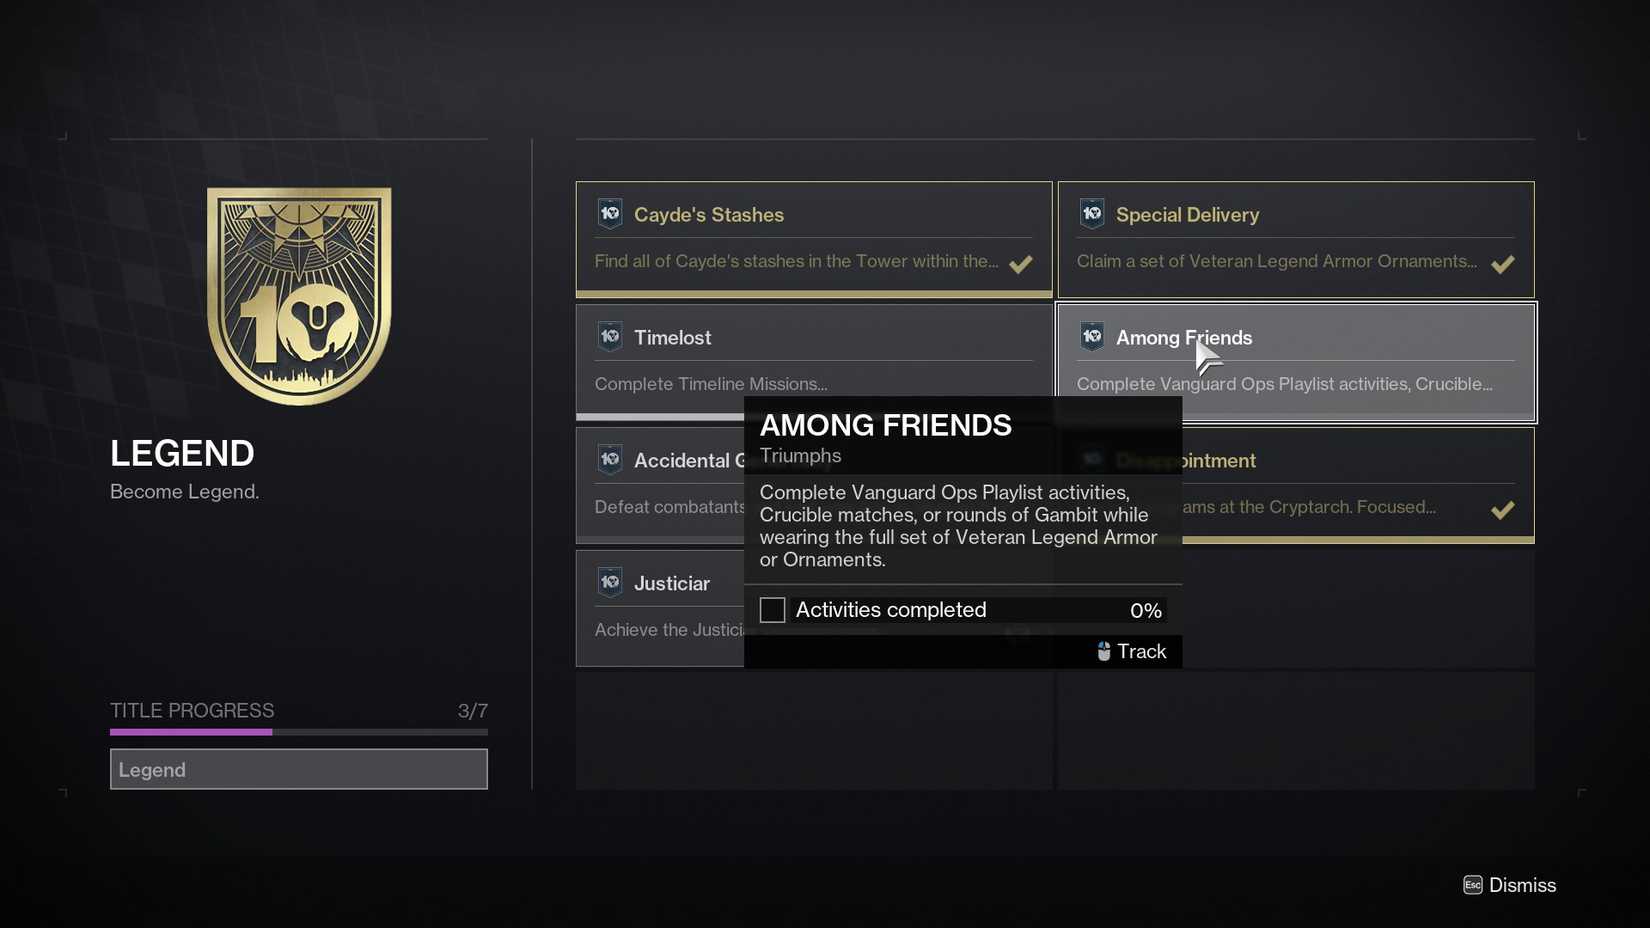Click the mouse icon beside Track

(1103, 651)
